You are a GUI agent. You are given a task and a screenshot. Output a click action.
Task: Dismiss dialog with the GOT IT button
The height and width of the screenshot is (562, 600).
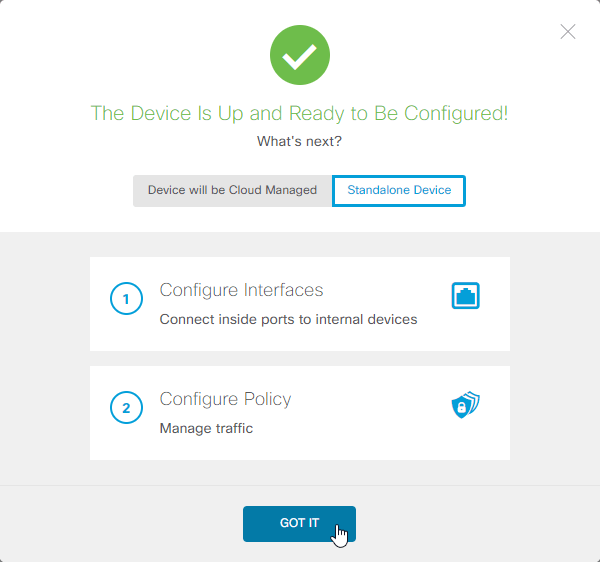coord(299,524)
